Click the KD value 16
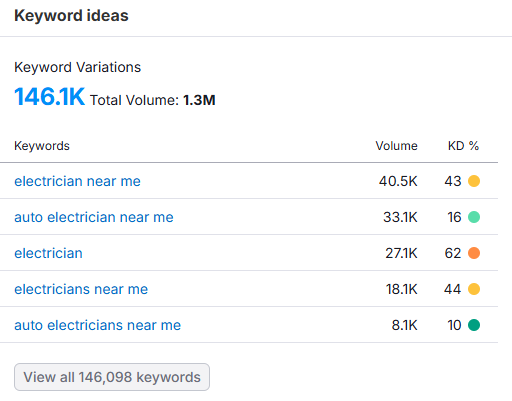 pyautogui.click(x=454, y=217)
